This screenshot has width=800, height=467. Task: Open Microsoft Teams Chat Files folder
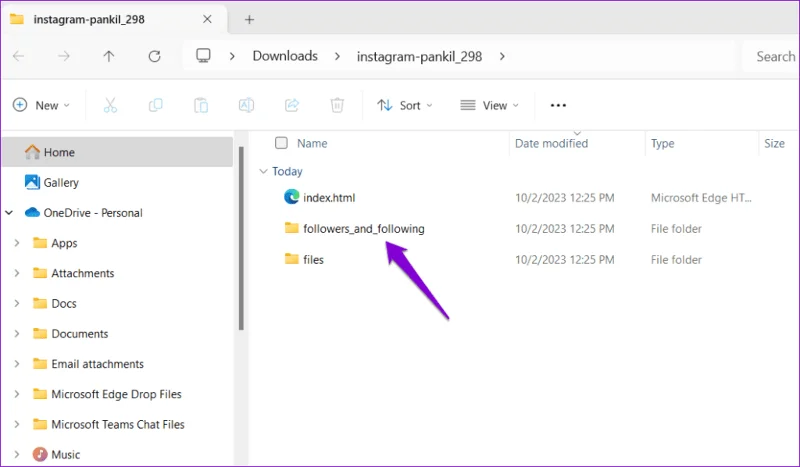click(x=118, y=424)
